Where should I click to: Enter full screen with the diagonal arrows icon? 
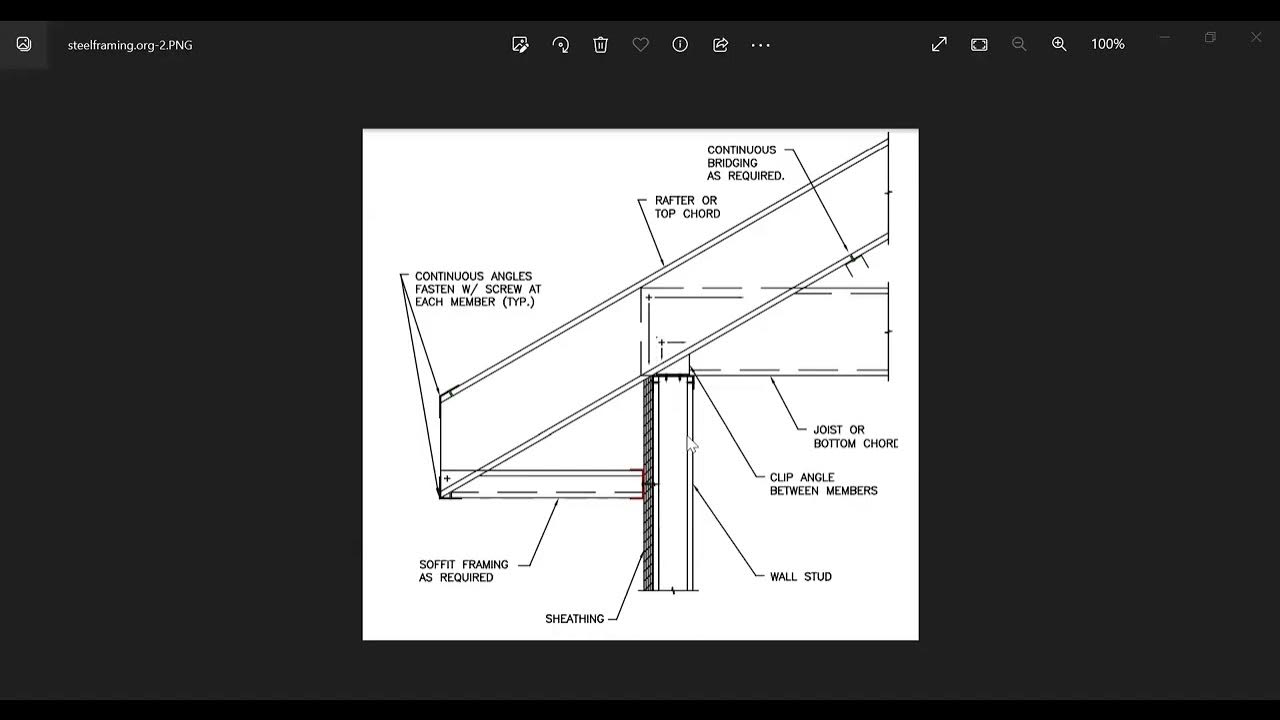point(939,44)
